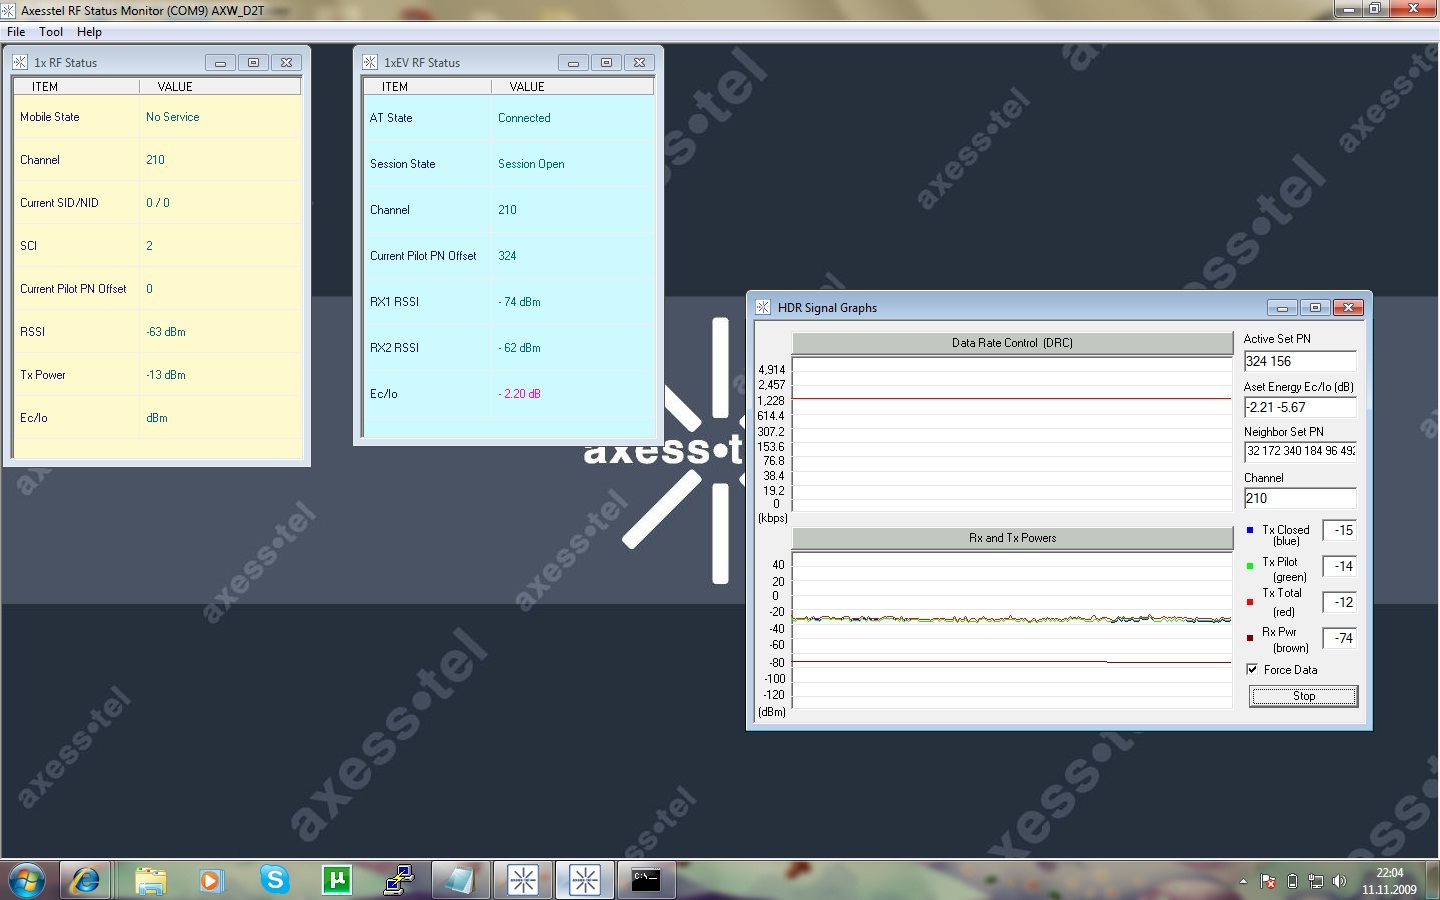Screen dimensions: 1440x900
Task: Select the 'Connected' AT State value
Action: click(x=524, y=118)
